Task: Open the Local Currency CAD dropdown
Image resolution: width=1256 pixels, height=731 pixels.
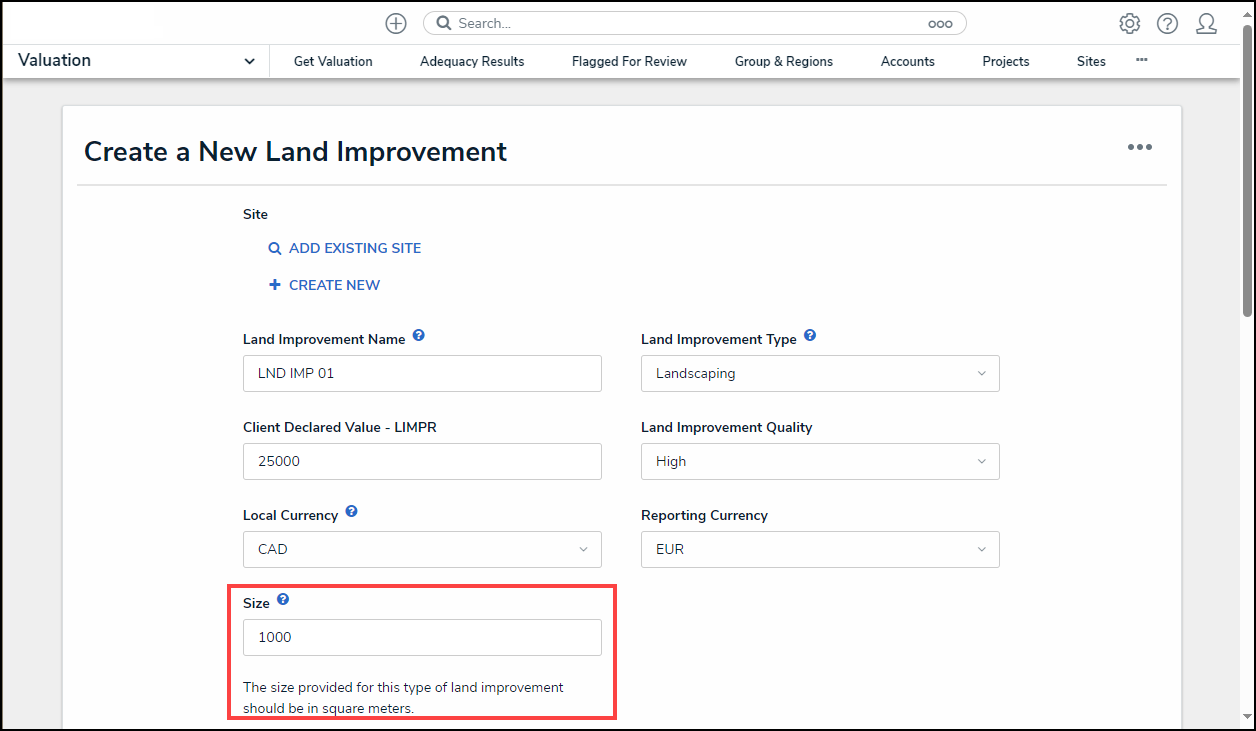Action: point(422,549)
